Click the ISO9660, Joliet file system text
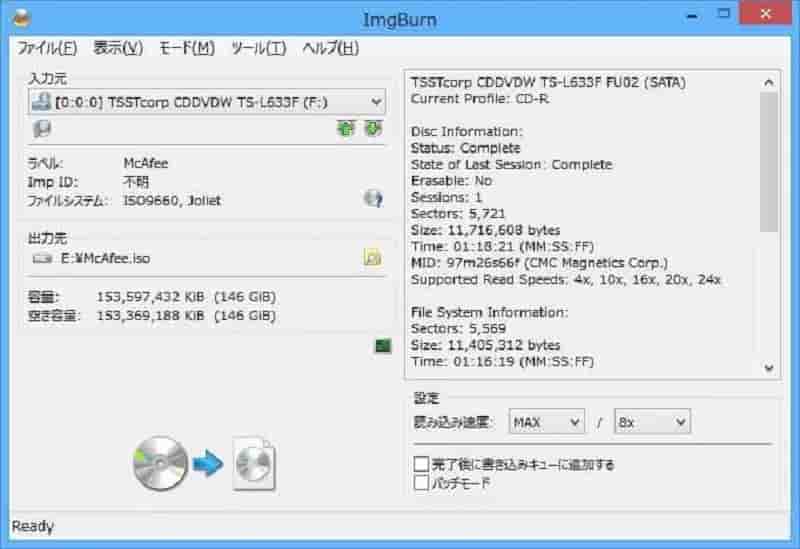The width and height of the screenshot is (800, 549). click(172, 201)
